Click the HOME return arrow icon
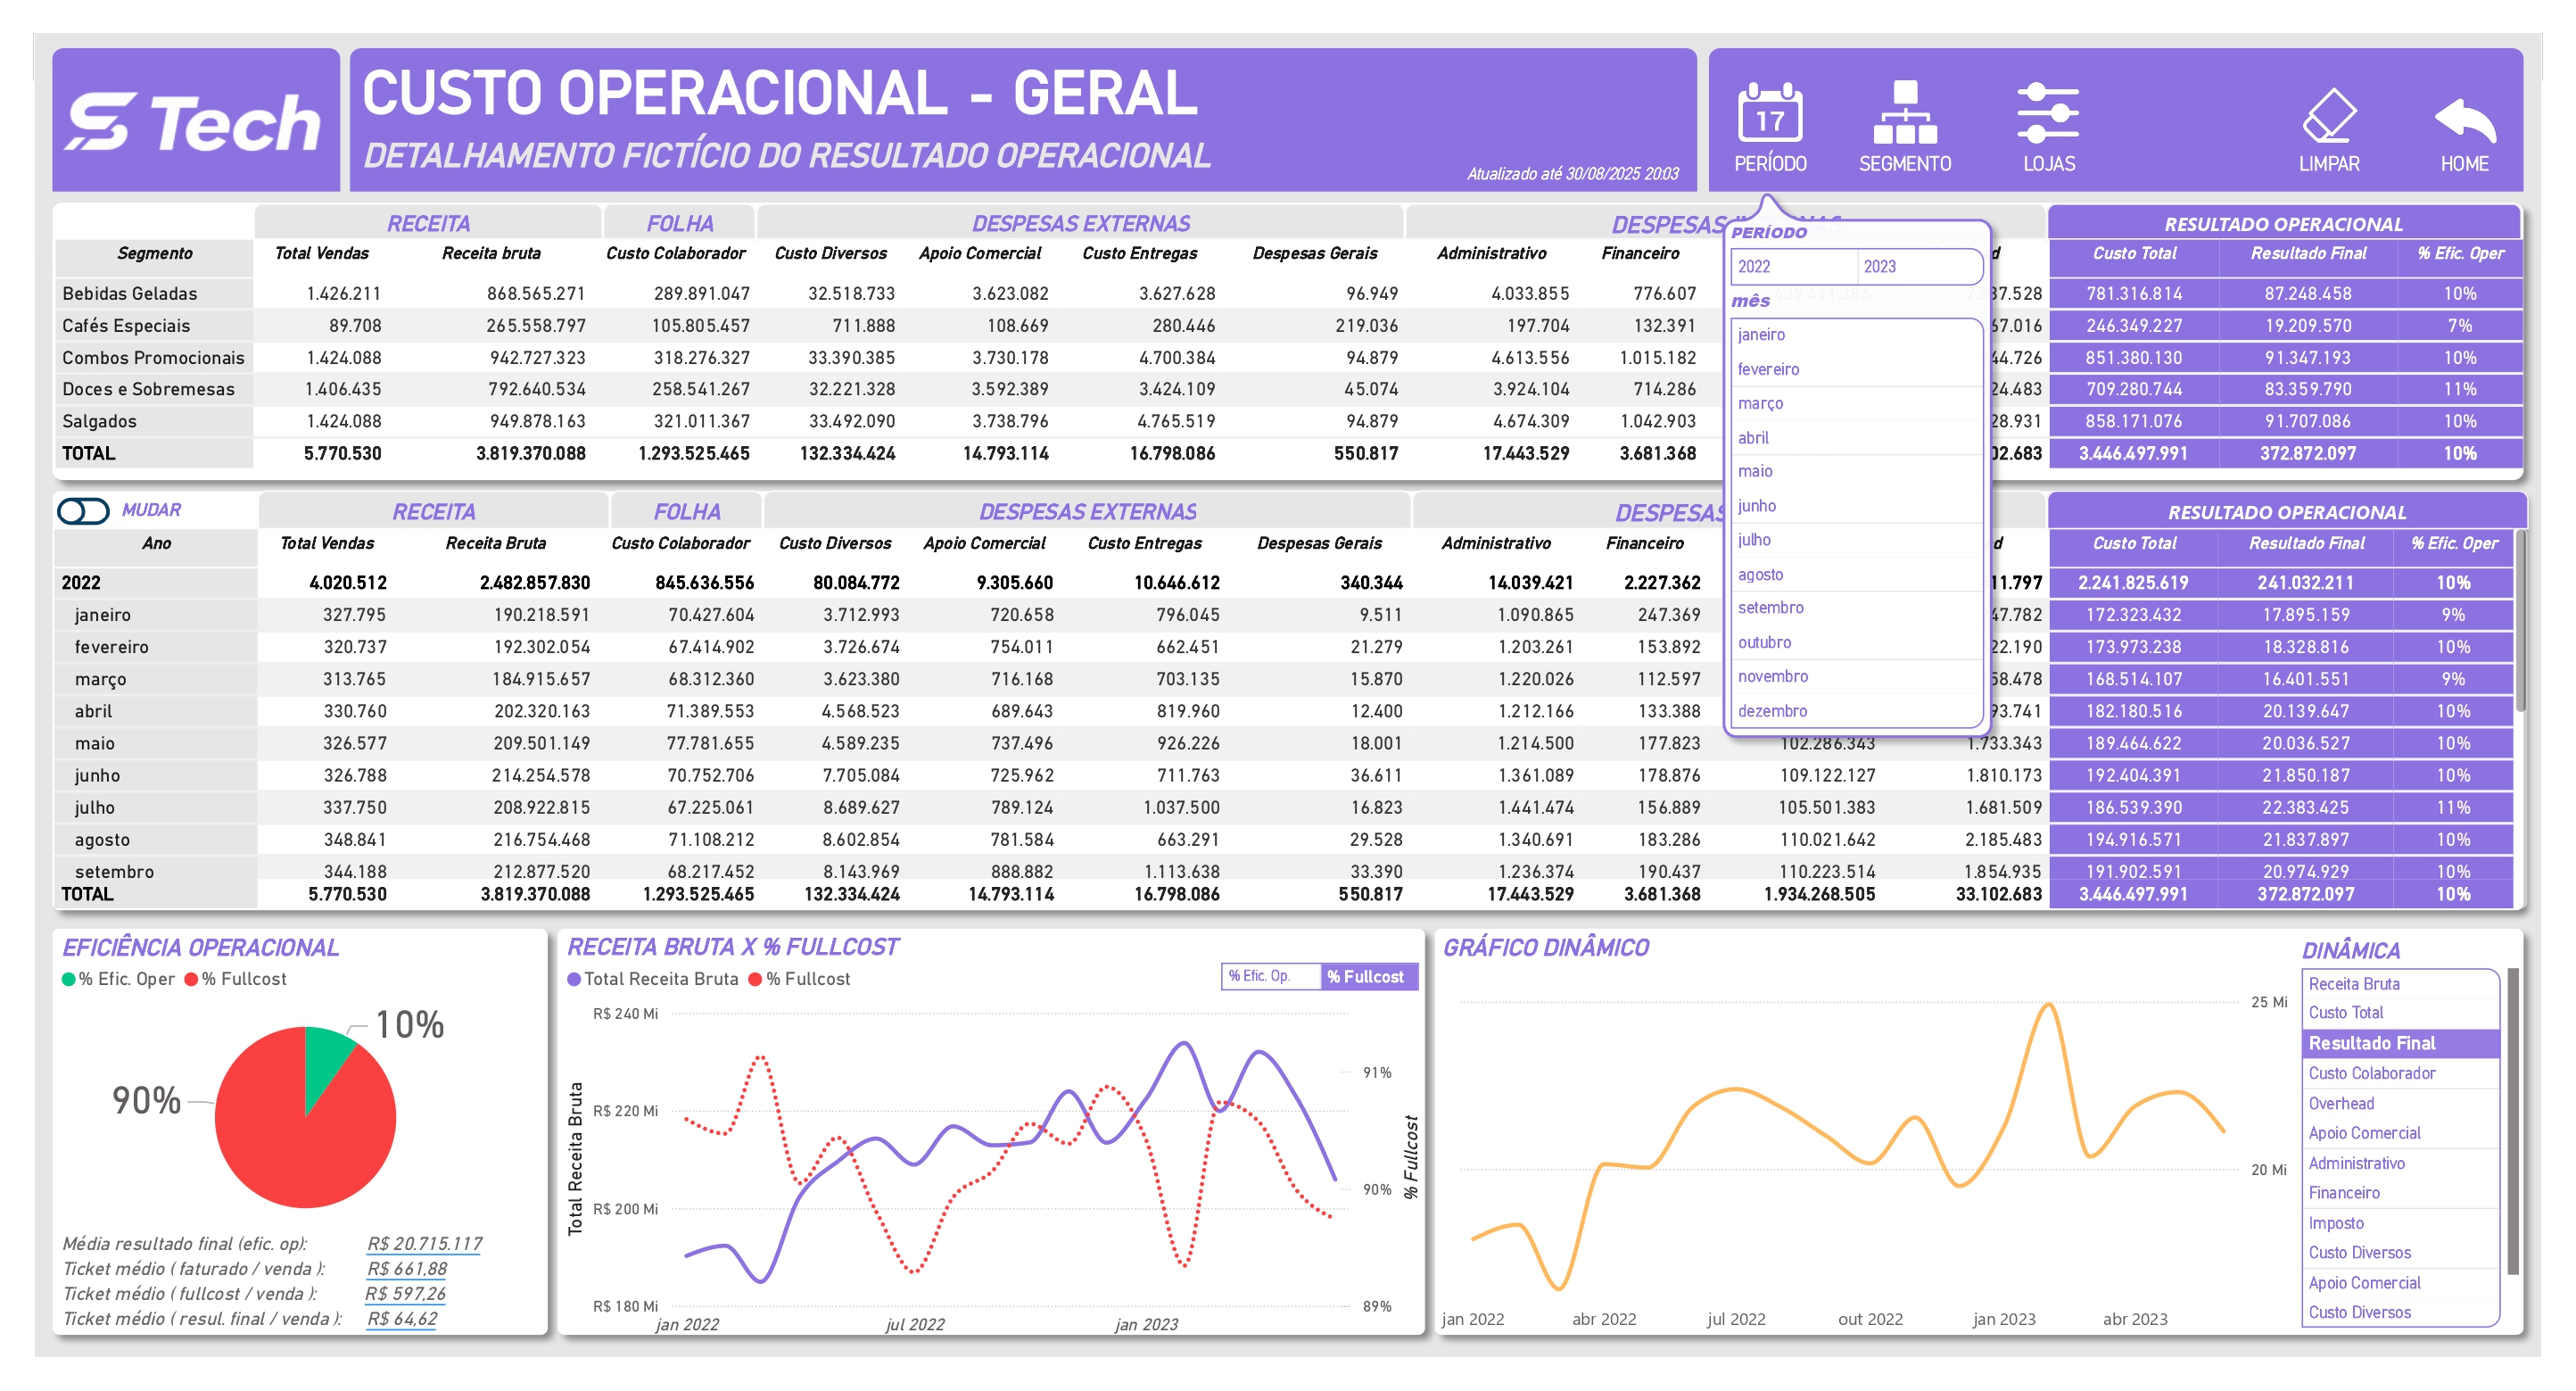 (2464, 120)
